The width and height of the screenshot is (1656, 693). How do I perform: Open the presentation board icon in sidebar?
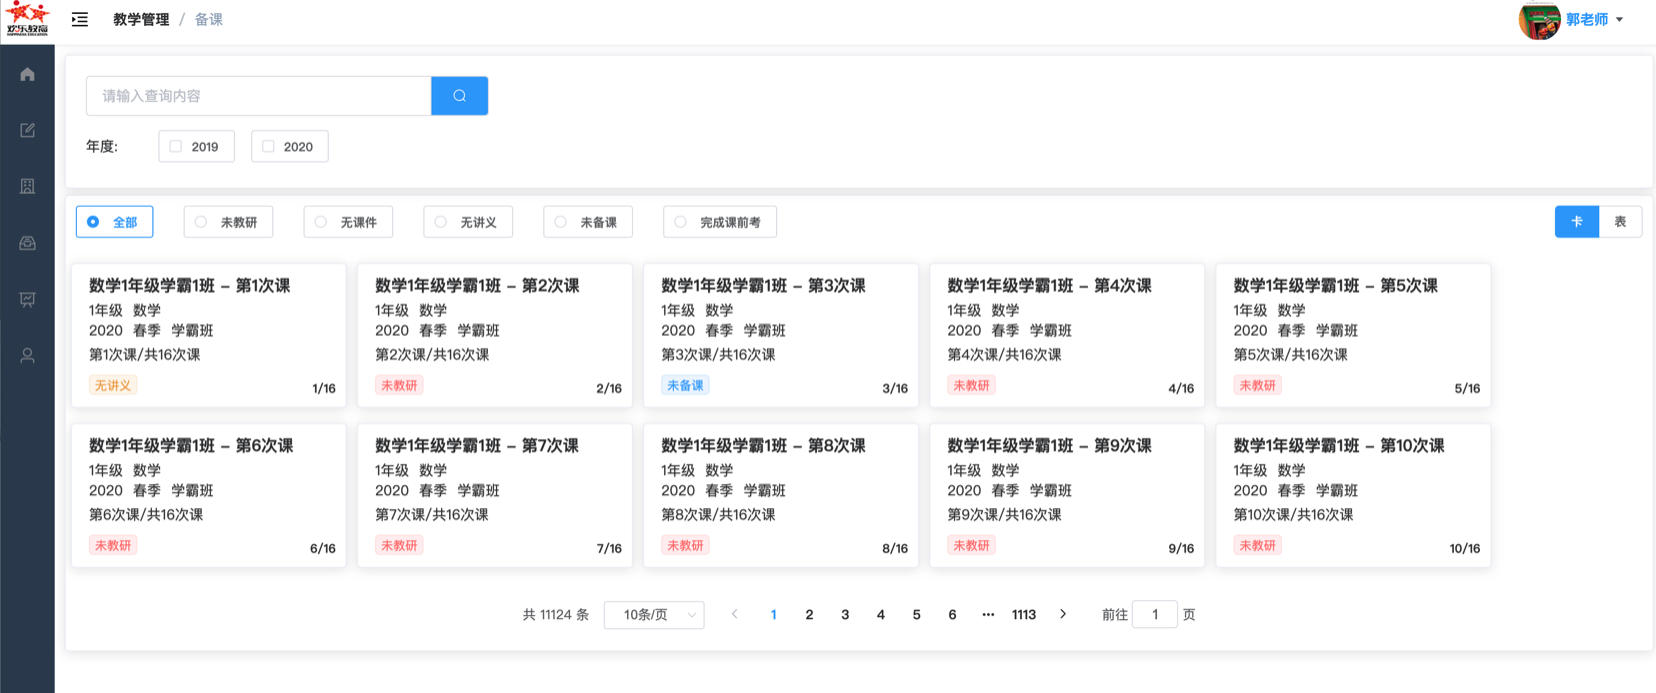(27, 299)
